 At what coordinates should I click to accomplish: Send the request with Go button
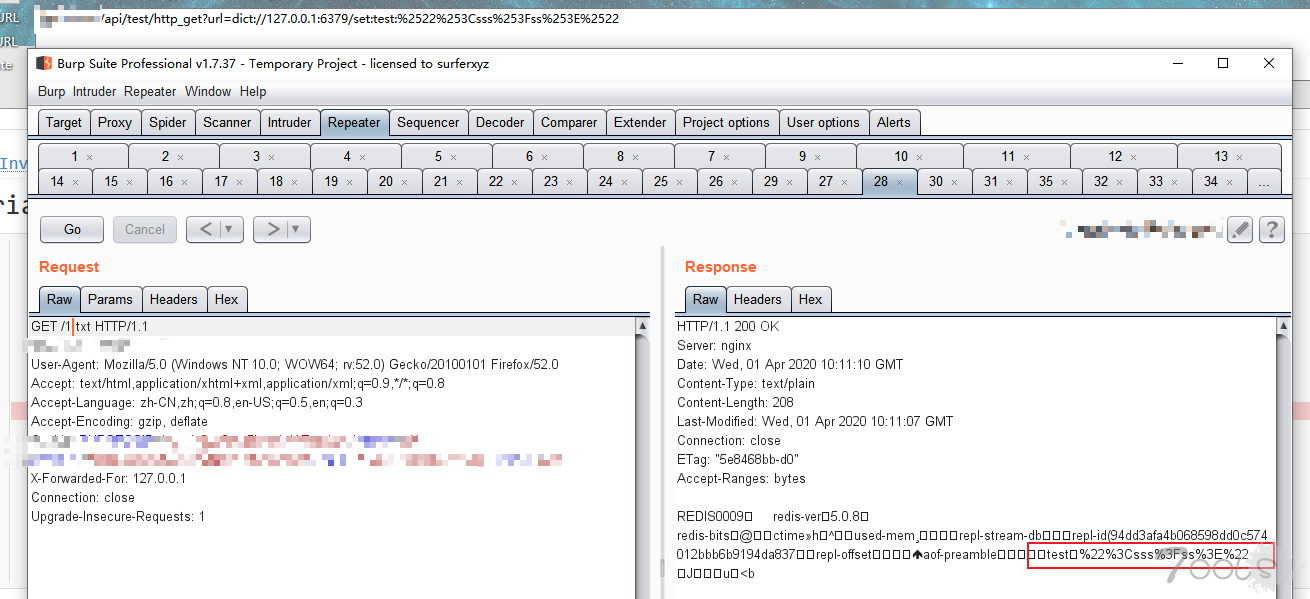point(72,229)
